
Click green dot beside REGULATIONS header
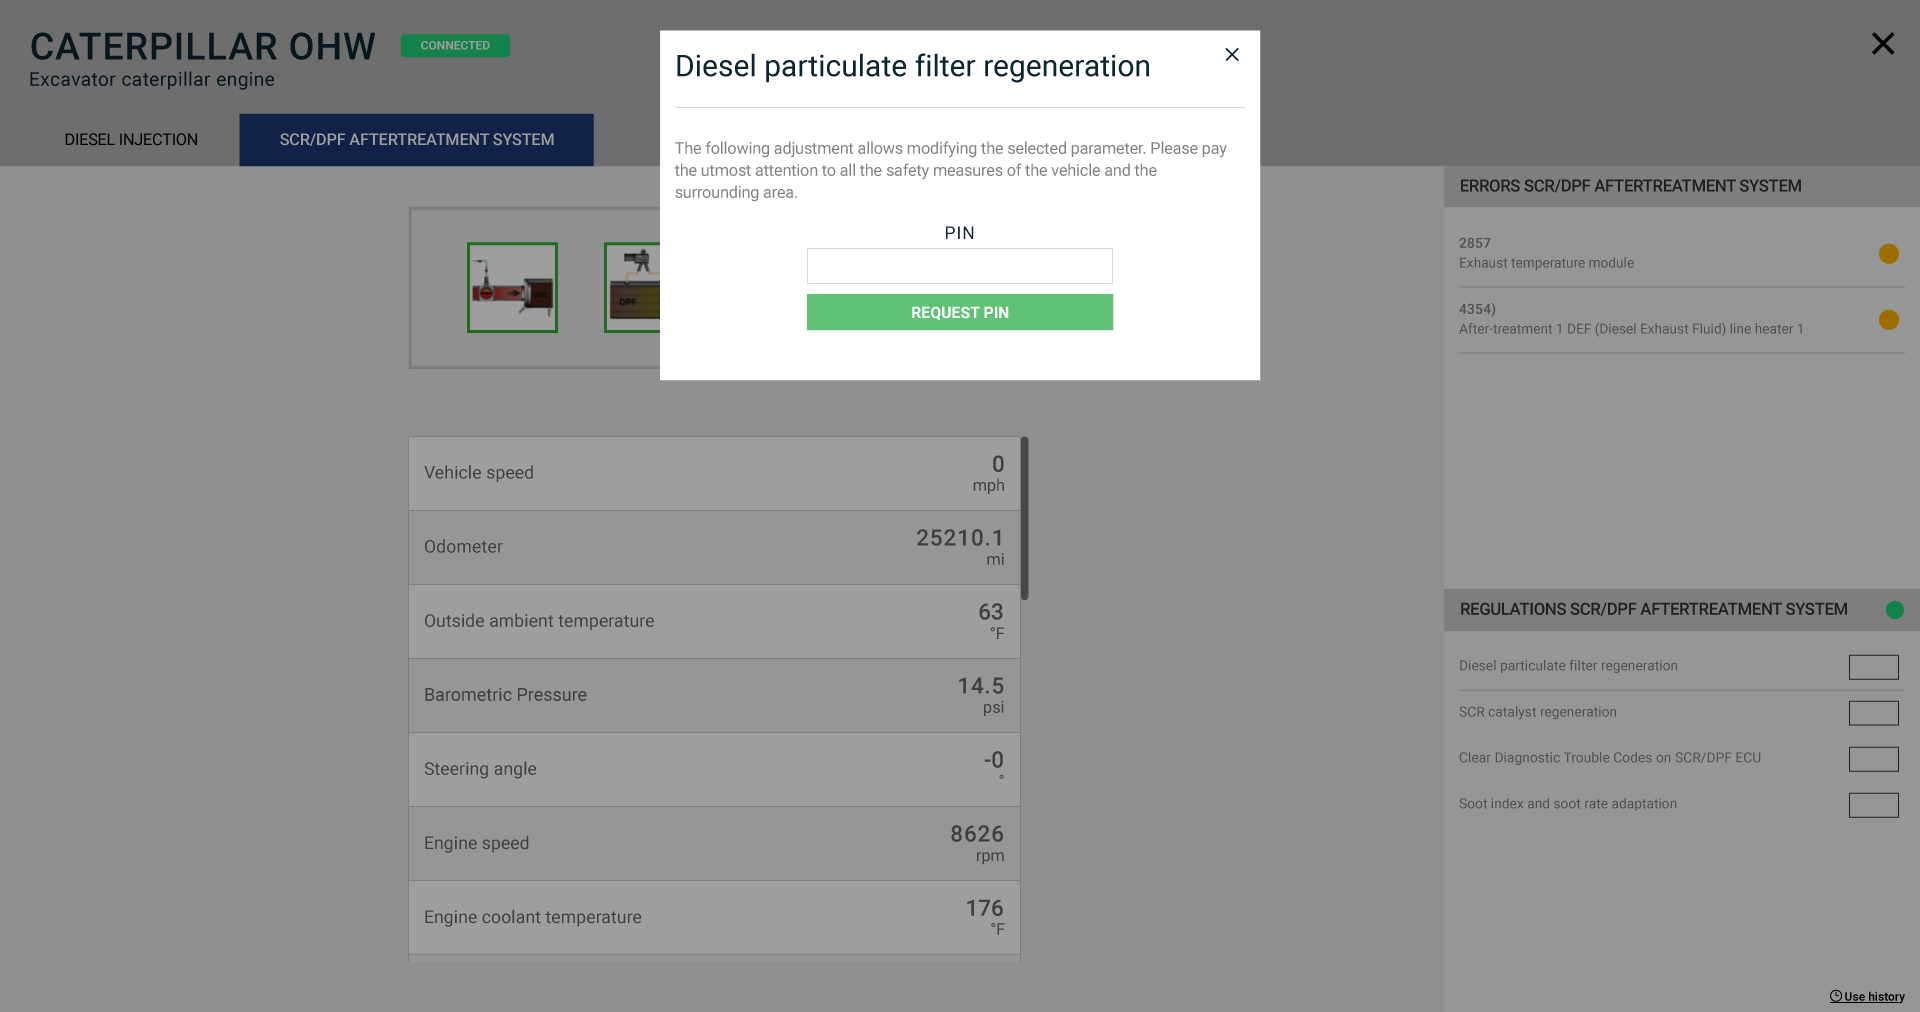point(1894,610)
